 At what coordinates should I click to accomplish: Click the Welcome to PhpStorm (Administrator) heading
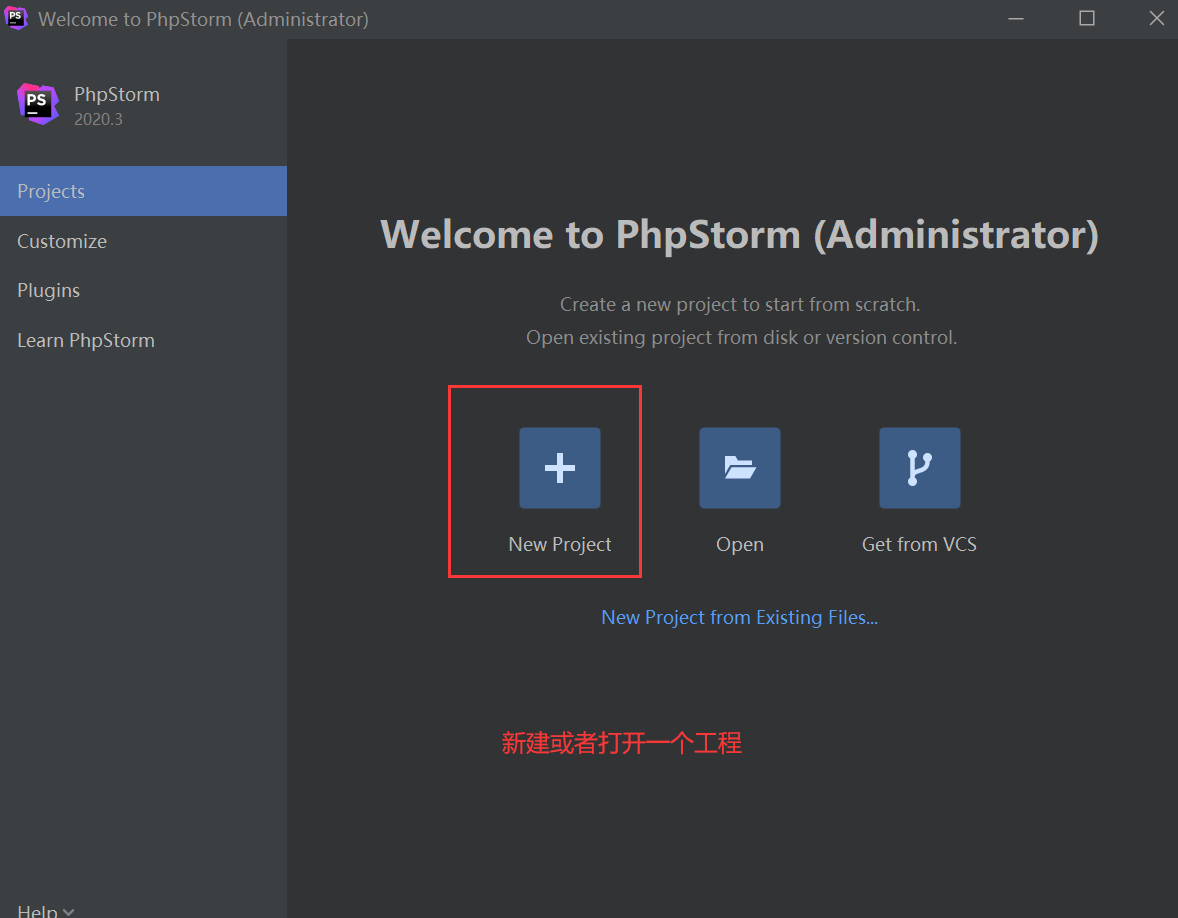pos(739,235)
